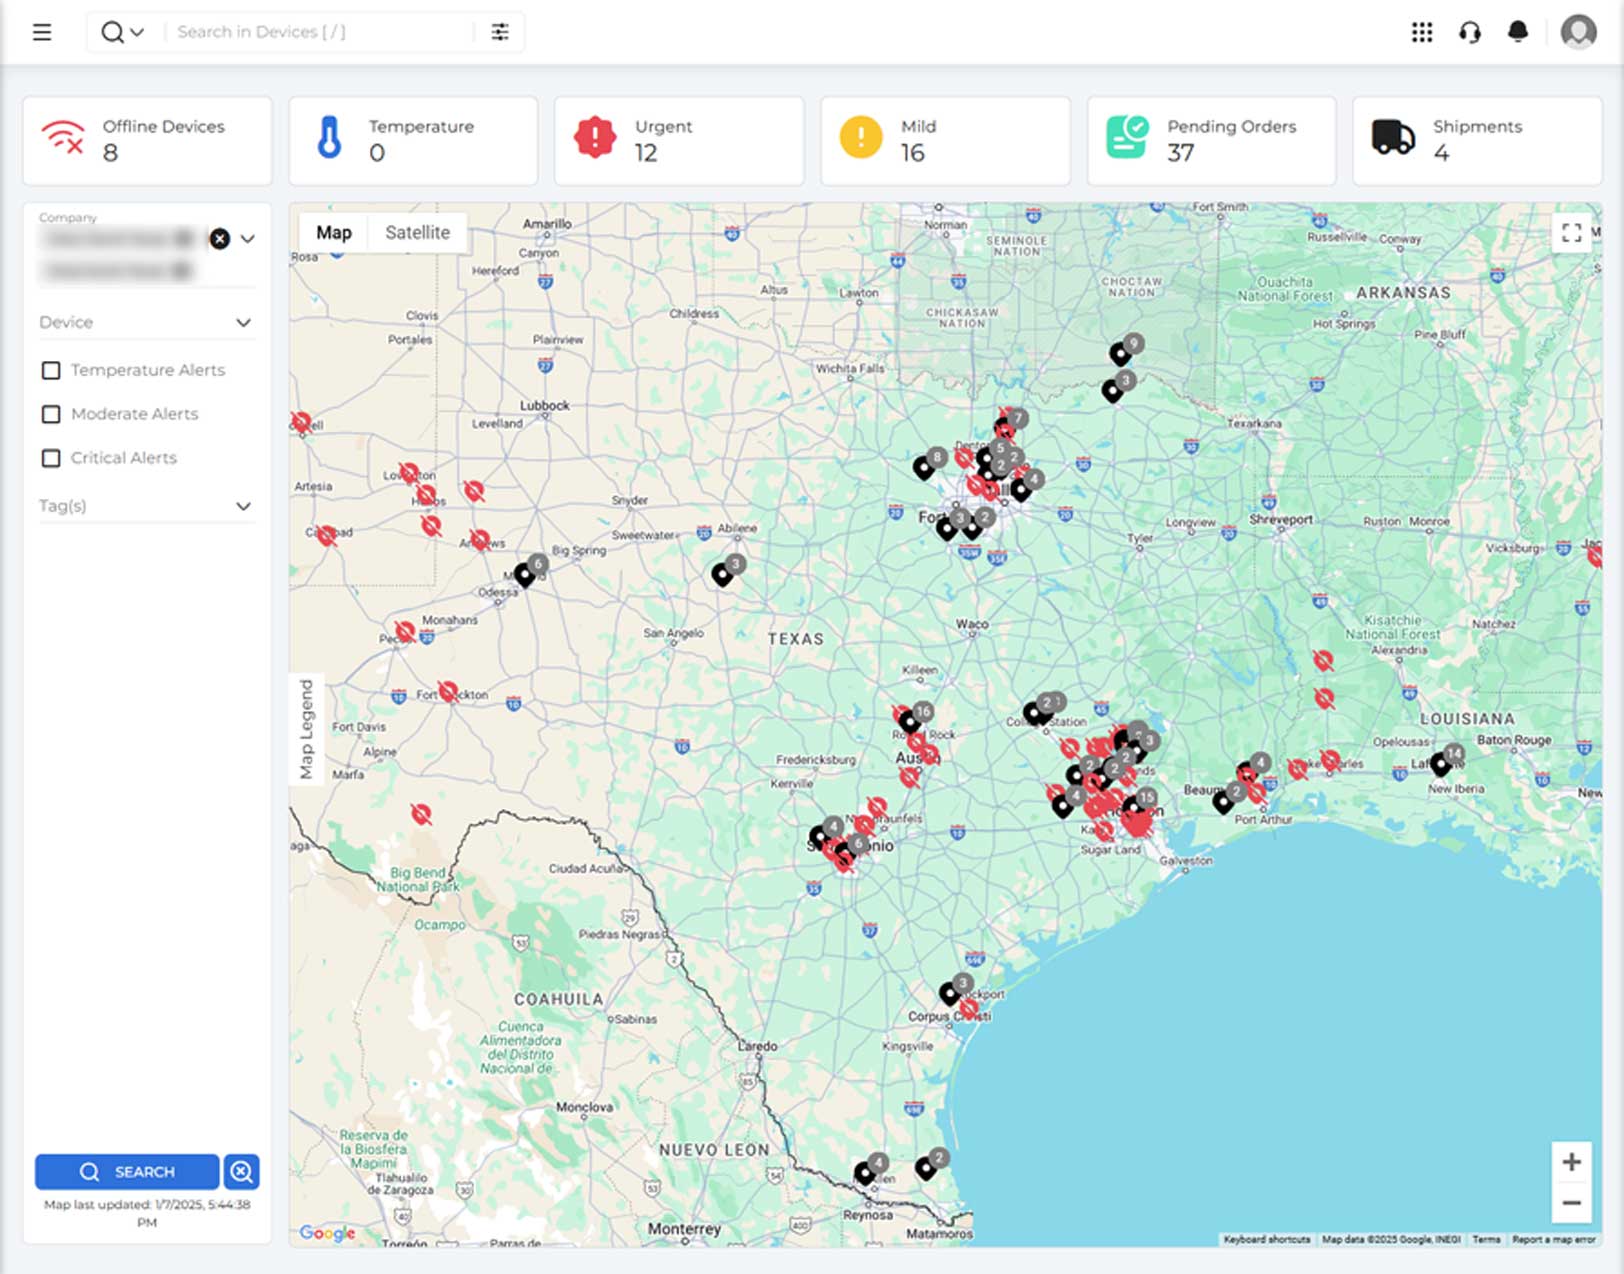Open the map Terms link

point(1486,1239)
